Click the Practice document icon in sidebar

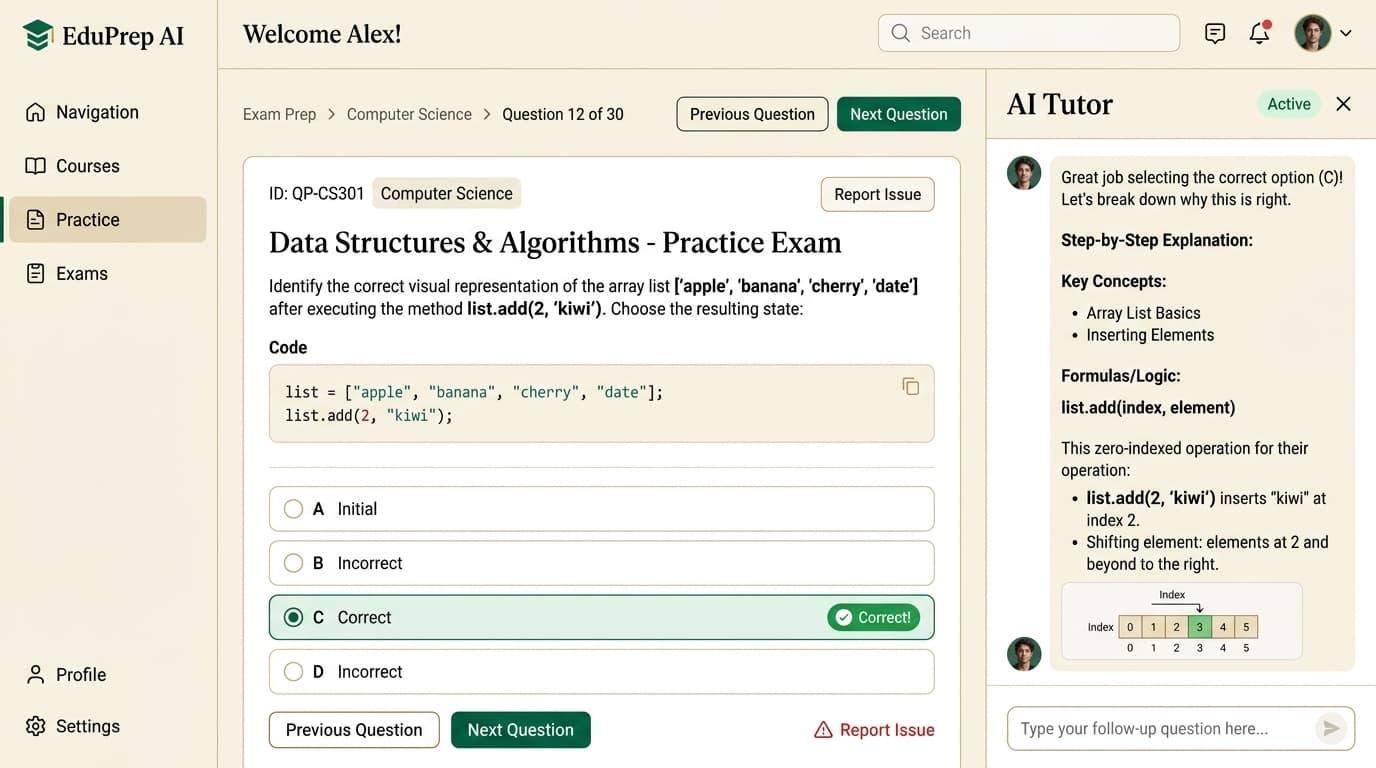point(36,220)
